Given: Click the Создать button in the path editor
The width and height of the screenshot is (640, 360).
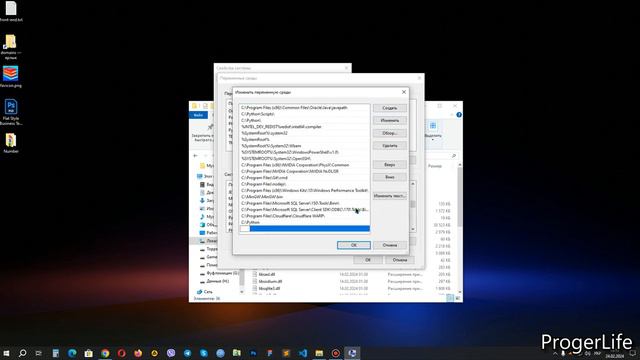Looking at the screenshot, I should pyautogui.click(x=389, y=108).
